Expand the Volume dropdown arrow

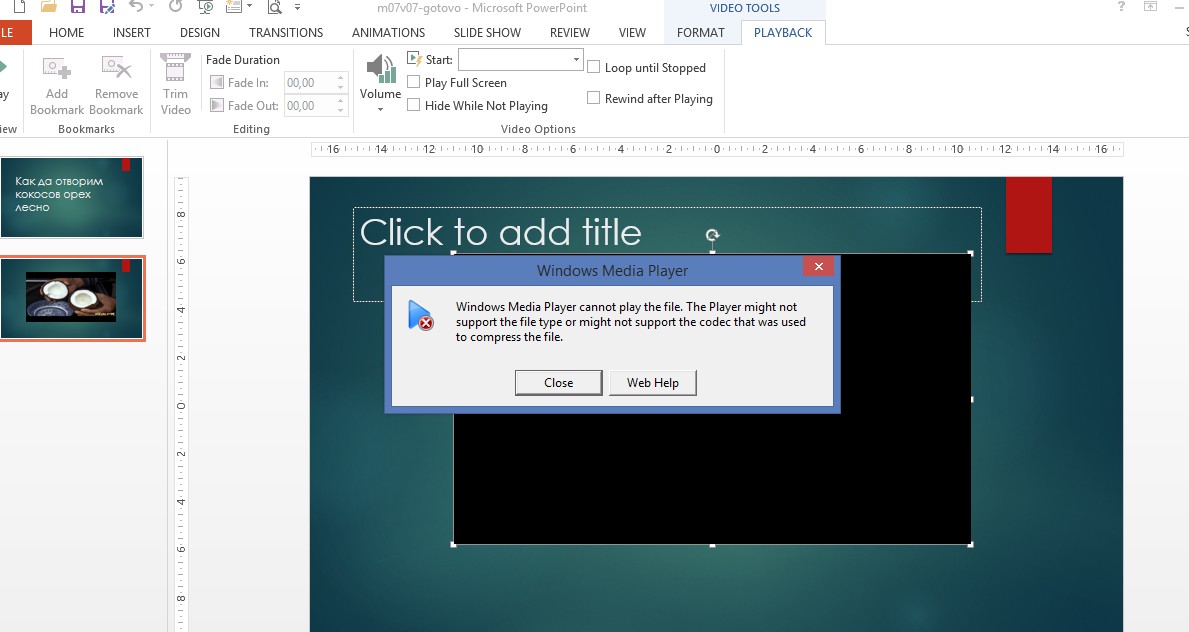(380, 109)
